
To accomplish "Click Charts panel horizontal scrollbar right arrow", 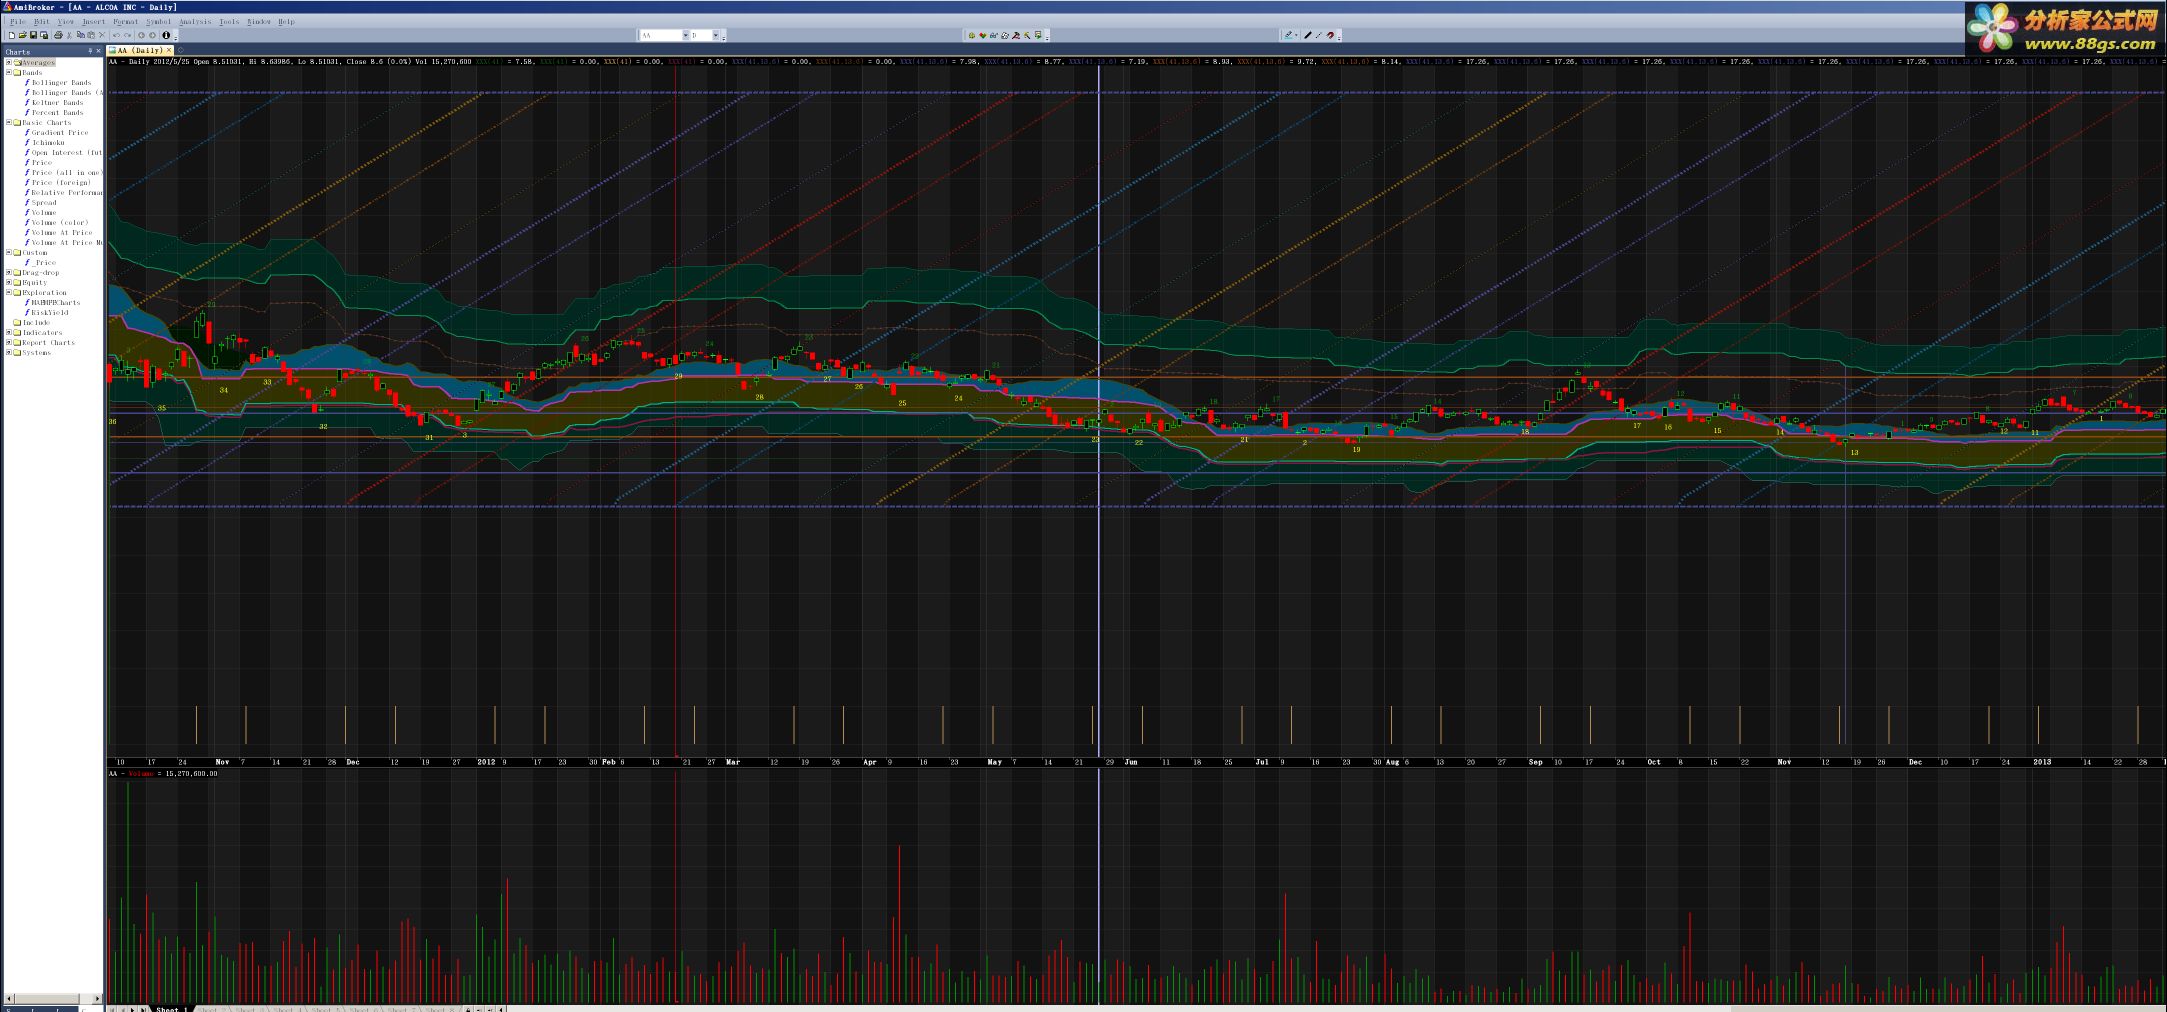I will [x=97, y=998].
